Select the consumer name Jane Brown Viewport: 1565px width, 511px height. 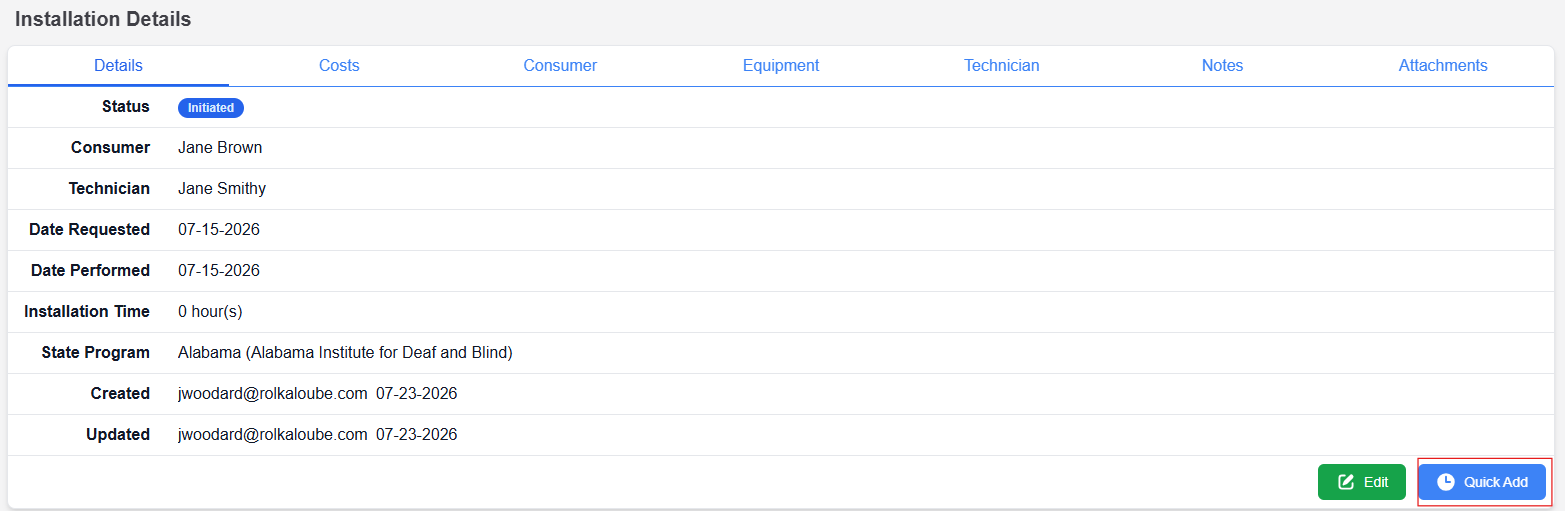click(220, 148)
